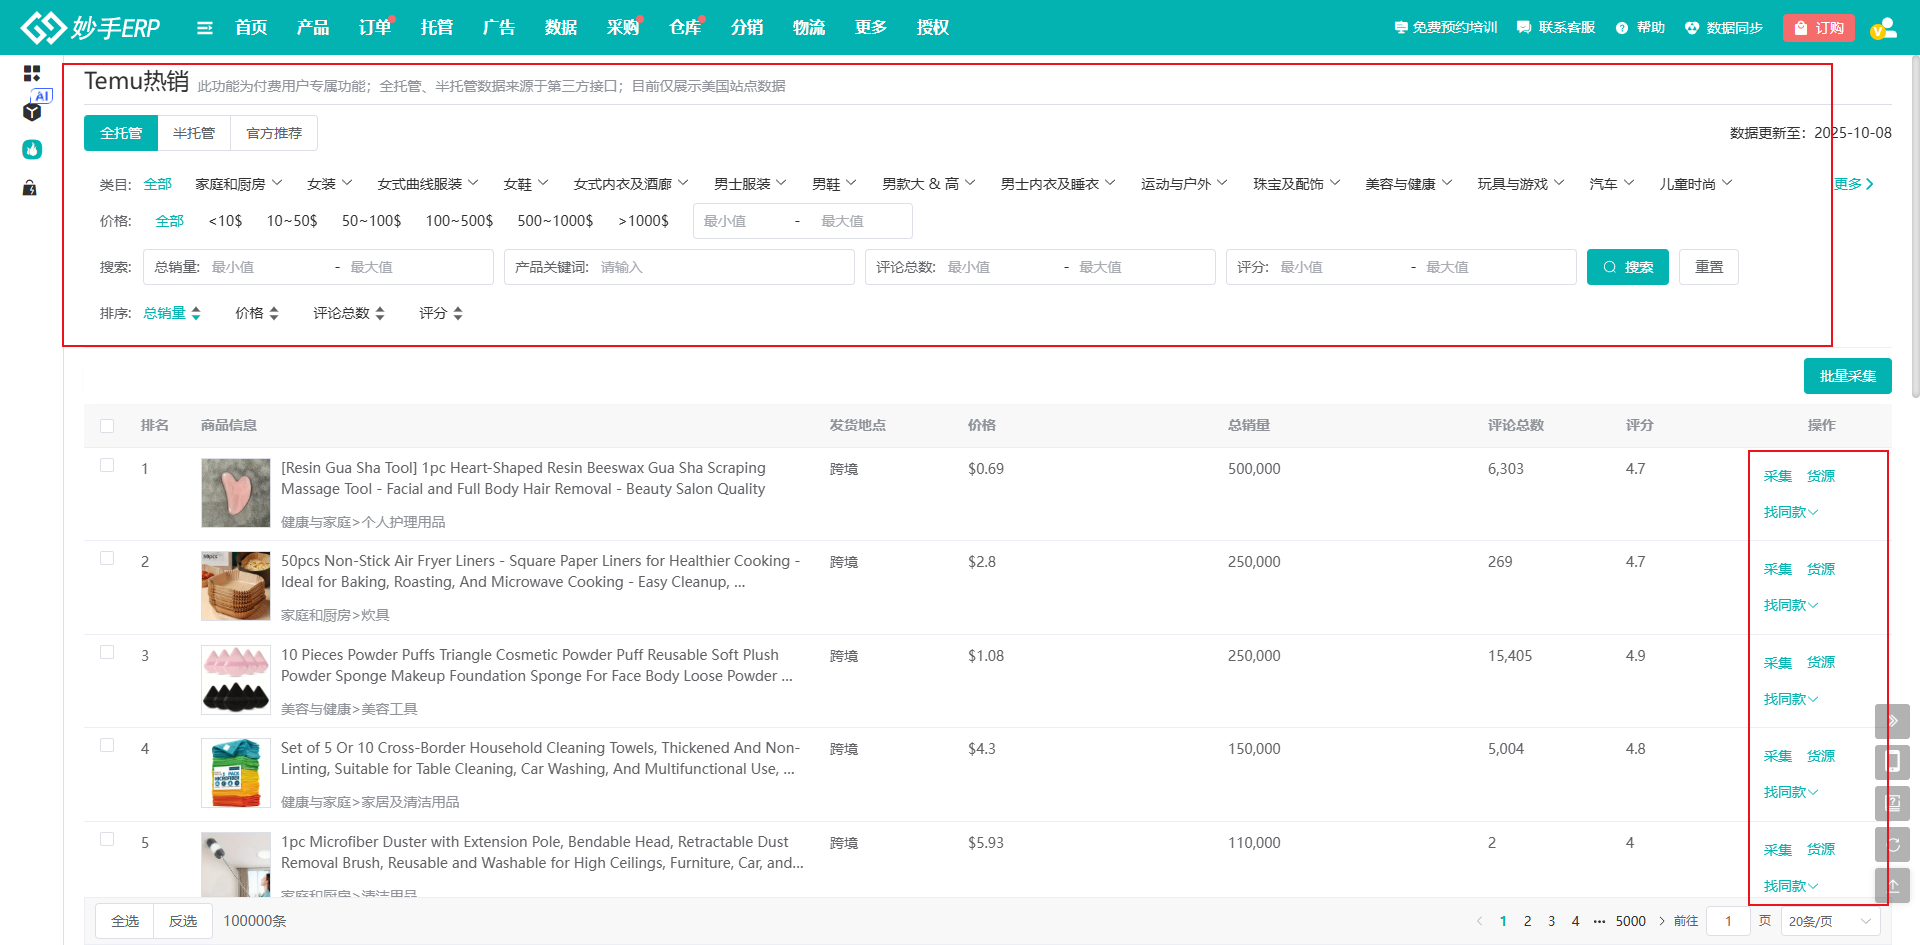Open the 数据 menu in top navigation
Screen dimensions: 1920x945
560,28
